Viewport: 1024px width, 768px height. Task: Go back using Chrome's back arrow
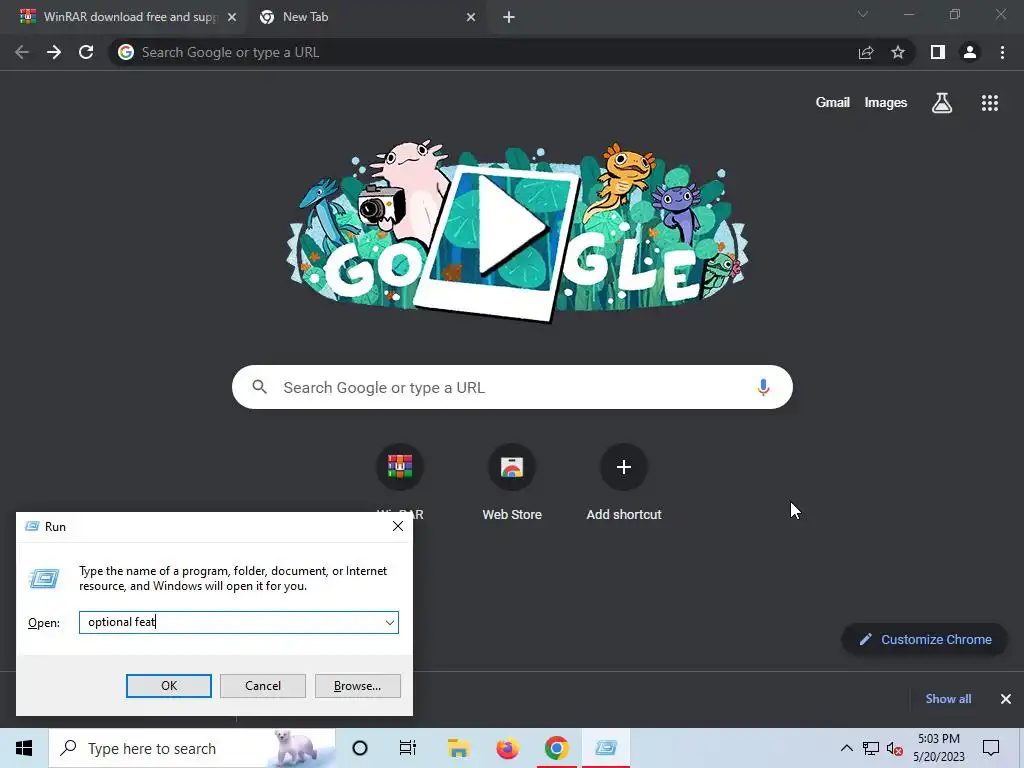click(22, 52)
